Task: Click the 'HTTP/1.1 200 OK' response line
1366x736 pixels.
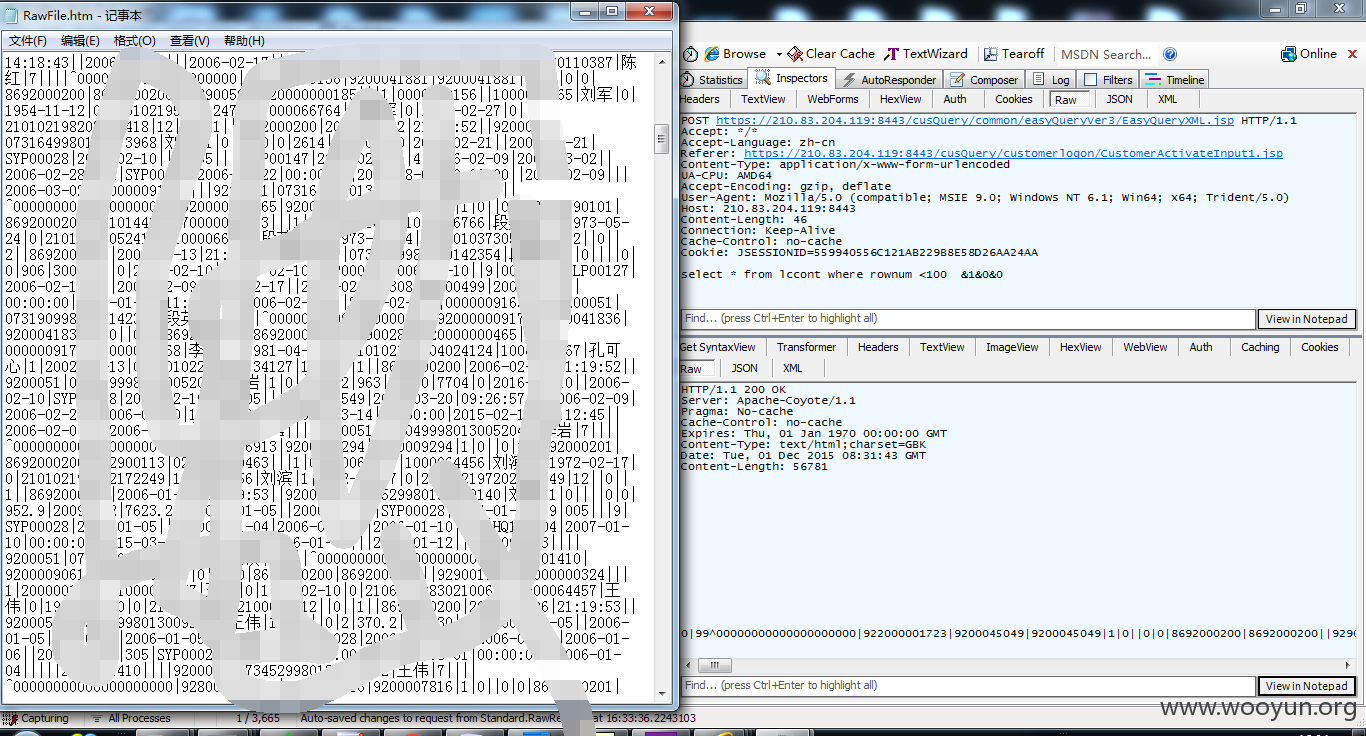Action: 733,390
